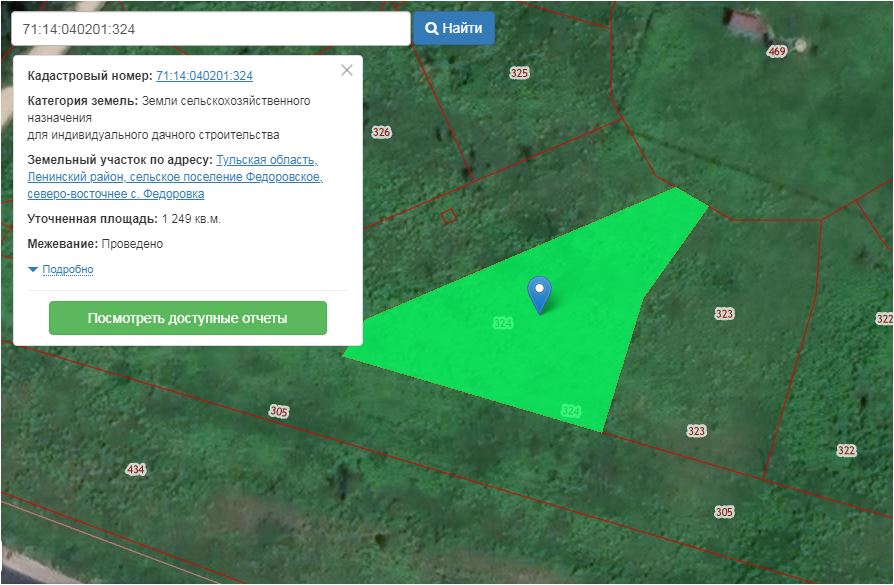Select parcel label 325 on map
Viewport: 894px width, 585px height.
coord(519,73)
